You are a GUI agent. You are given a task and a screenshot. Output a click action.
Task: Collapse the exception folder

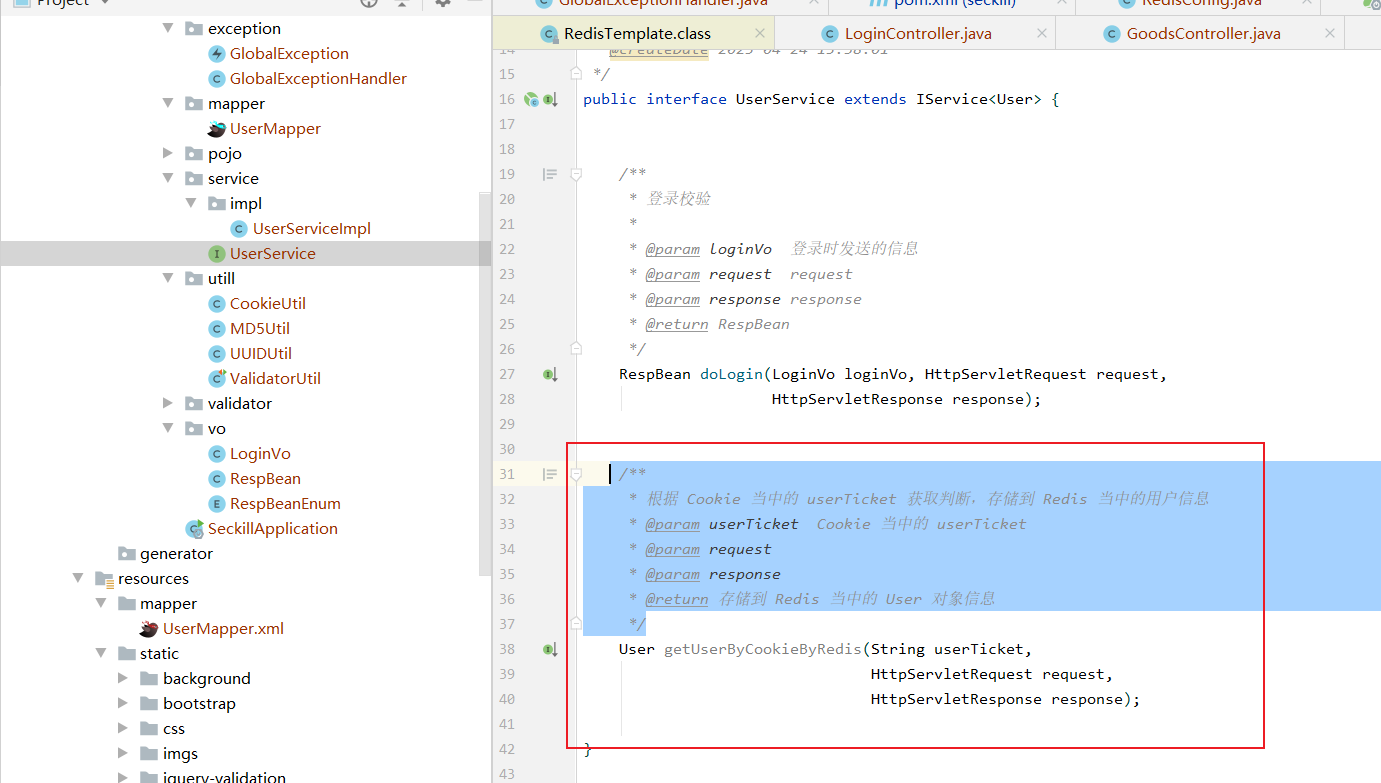[x=168, y=28]
